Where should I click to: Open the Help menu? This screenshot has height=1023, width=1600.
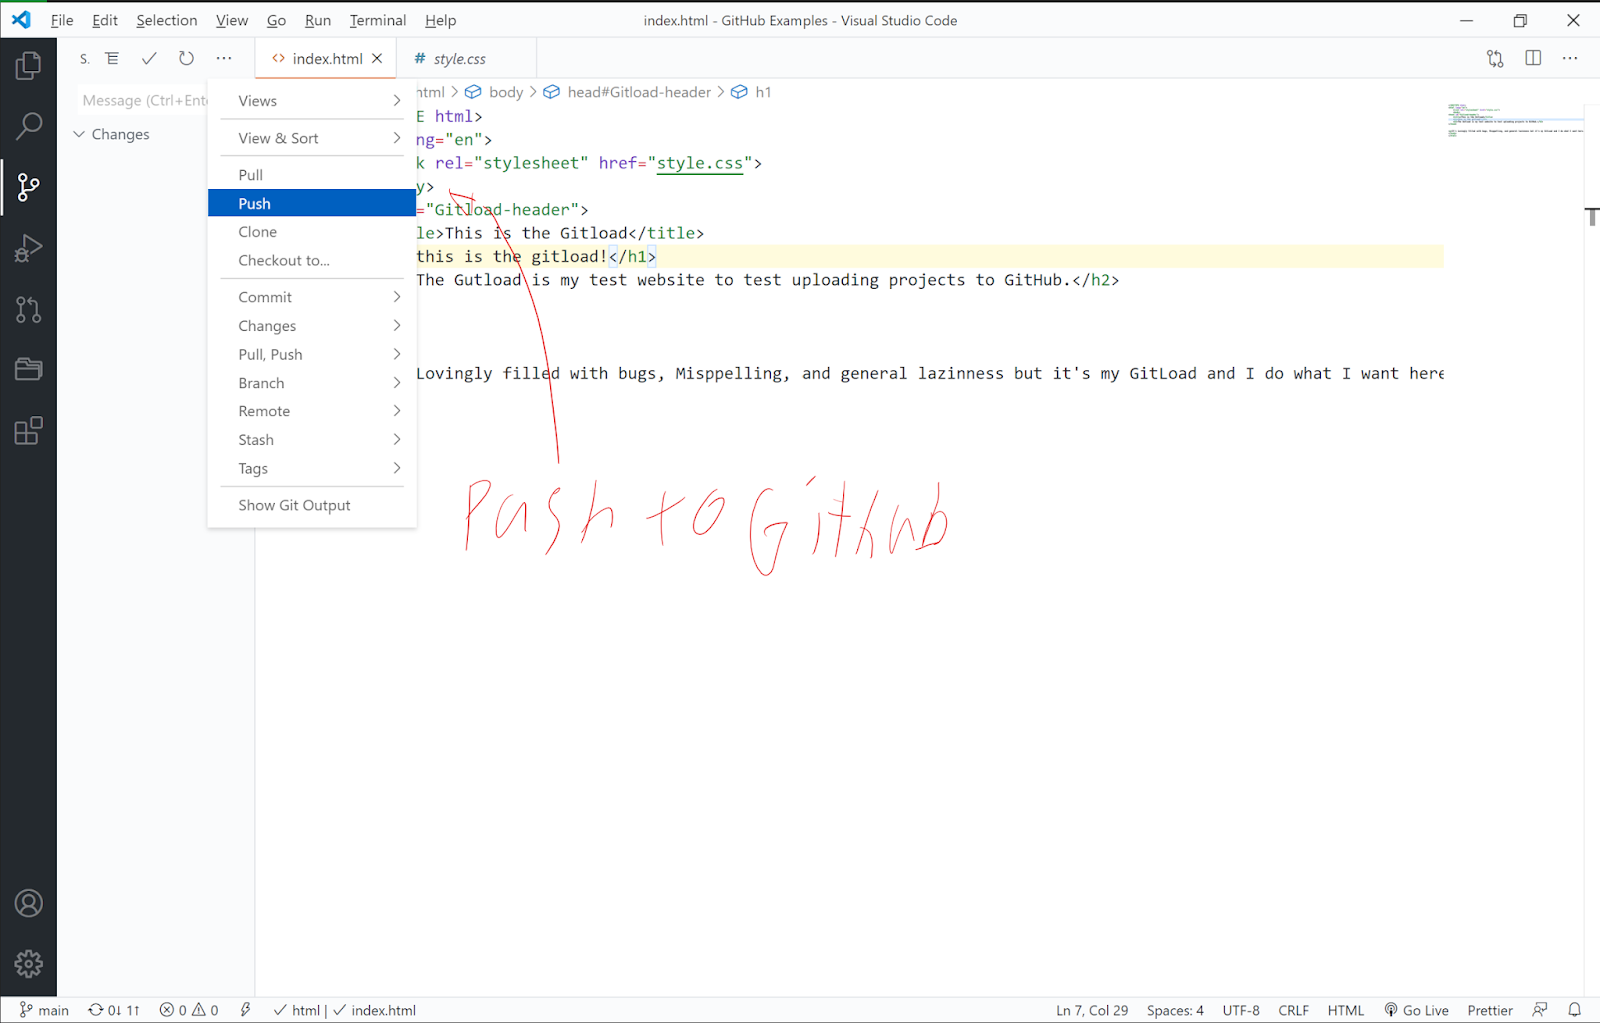pyautogui.click(x=440, y=20)
